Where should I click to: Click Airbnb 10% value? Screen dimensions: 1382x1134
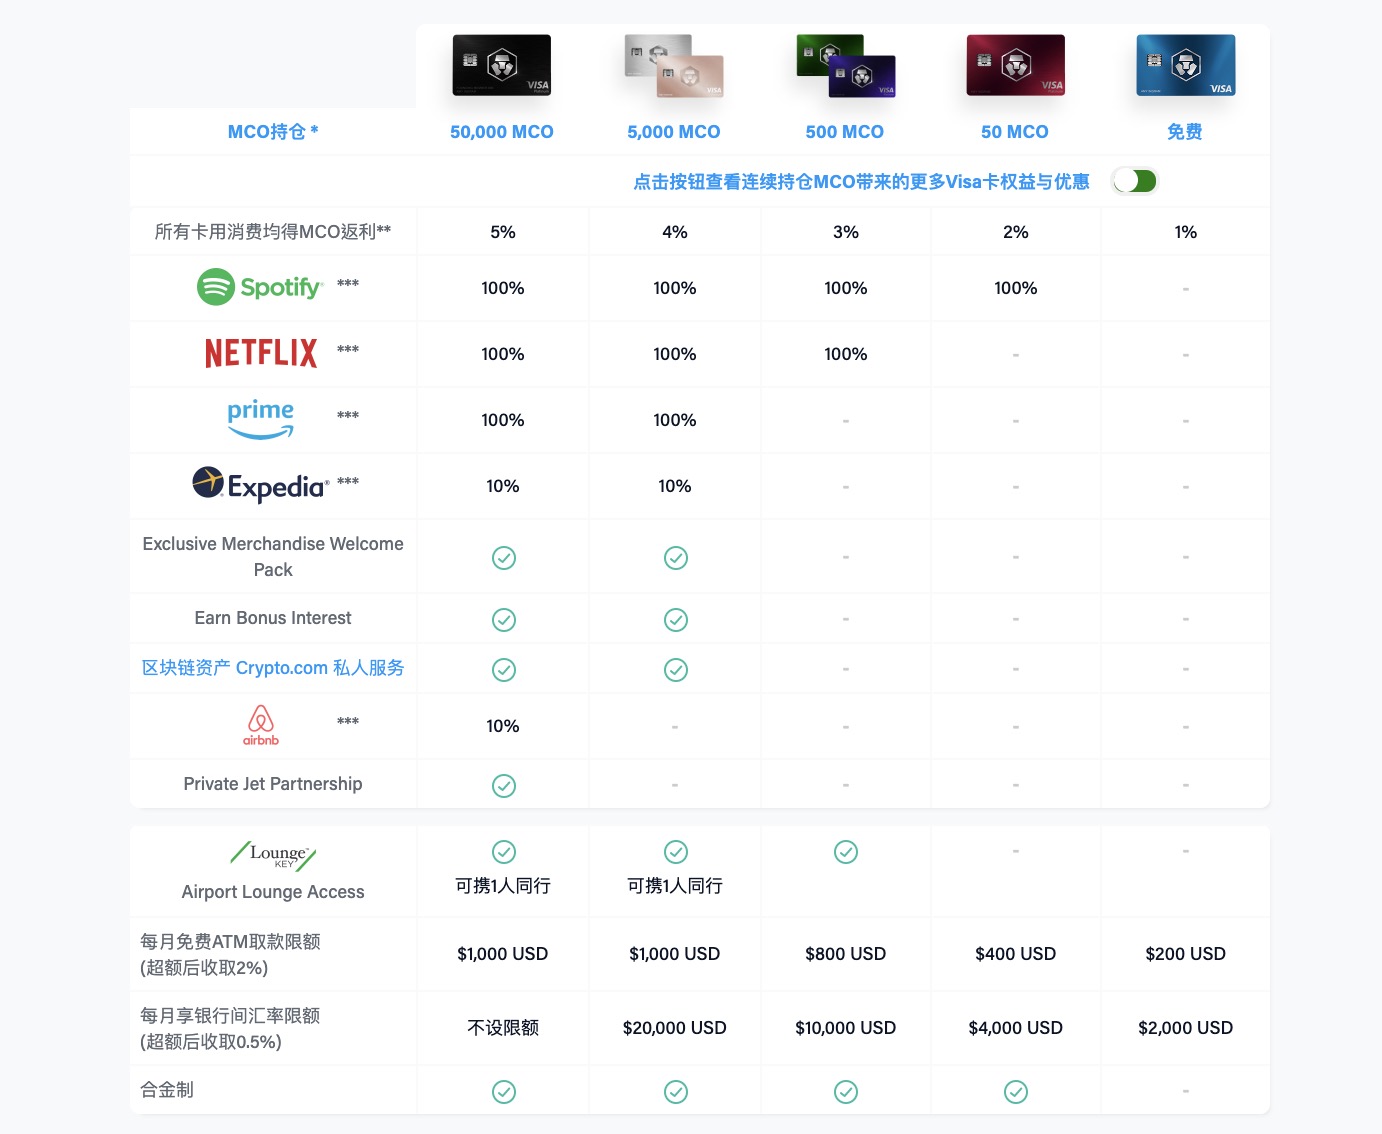503,726
